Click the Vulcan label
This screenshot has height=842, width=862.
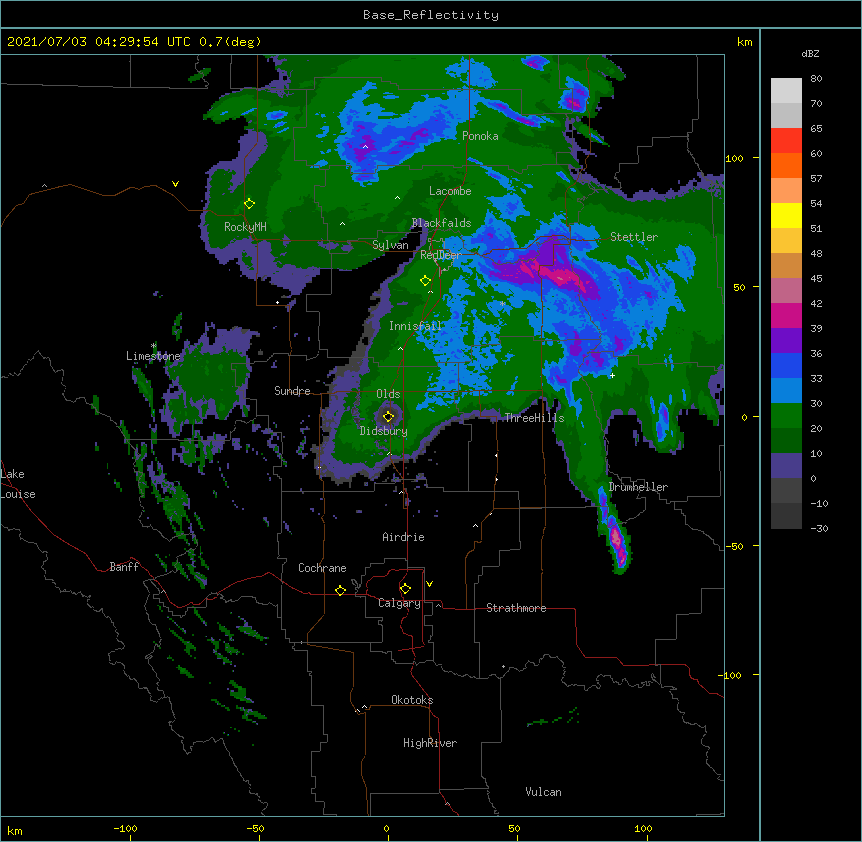coord(543,792)
